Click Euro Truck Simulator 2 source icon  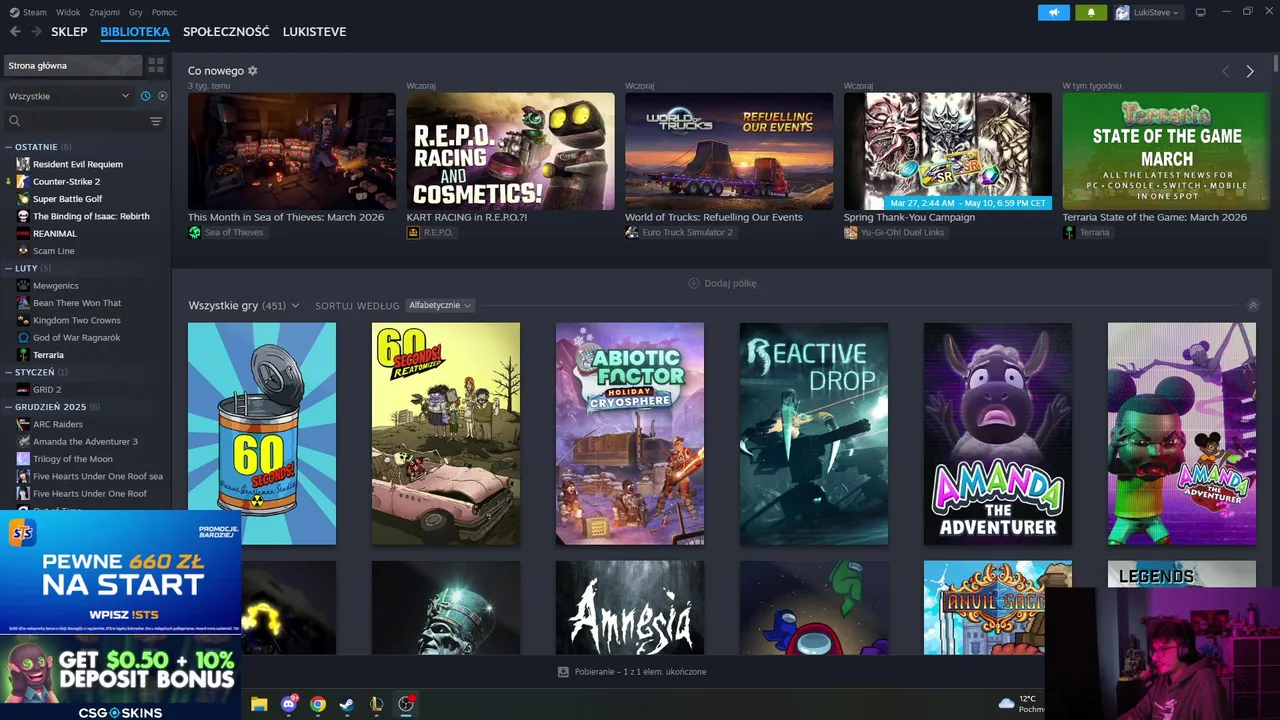[632, 232]
